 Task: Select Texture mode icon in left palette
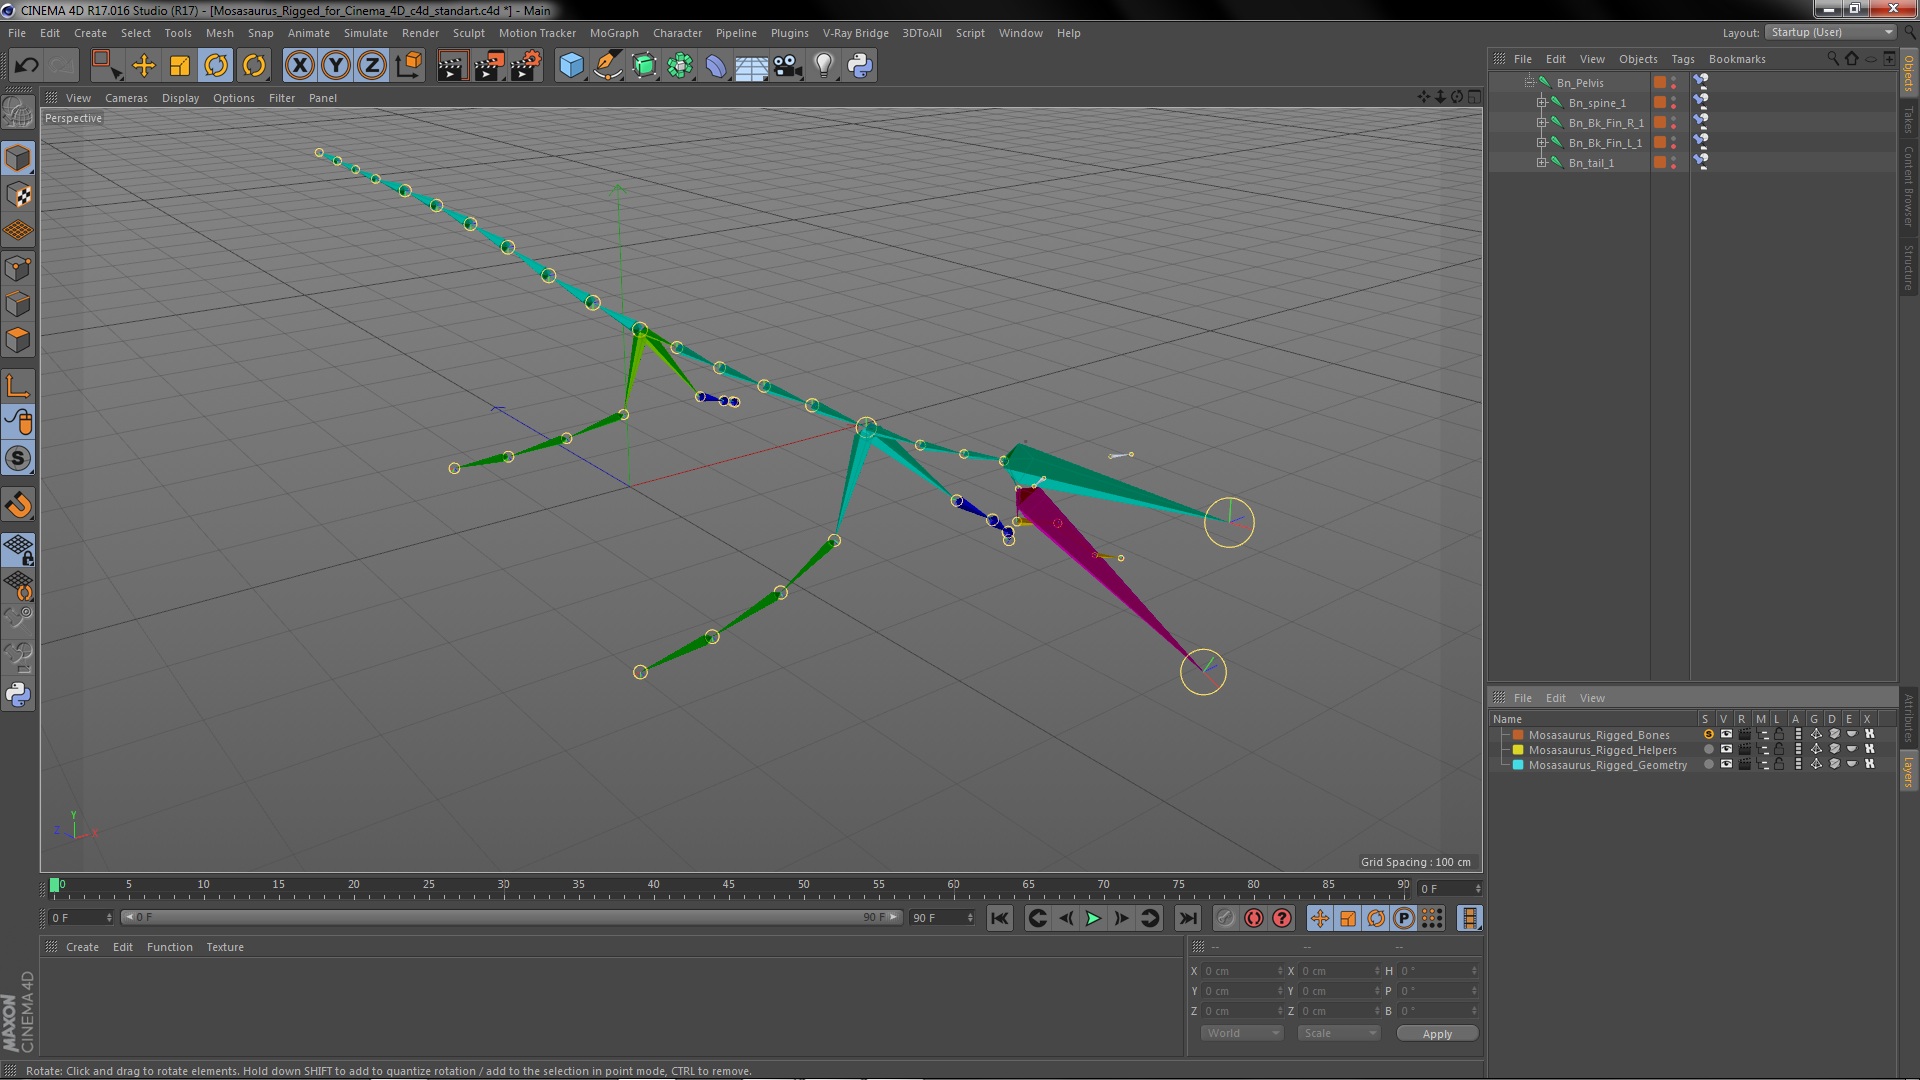(18, 195)
